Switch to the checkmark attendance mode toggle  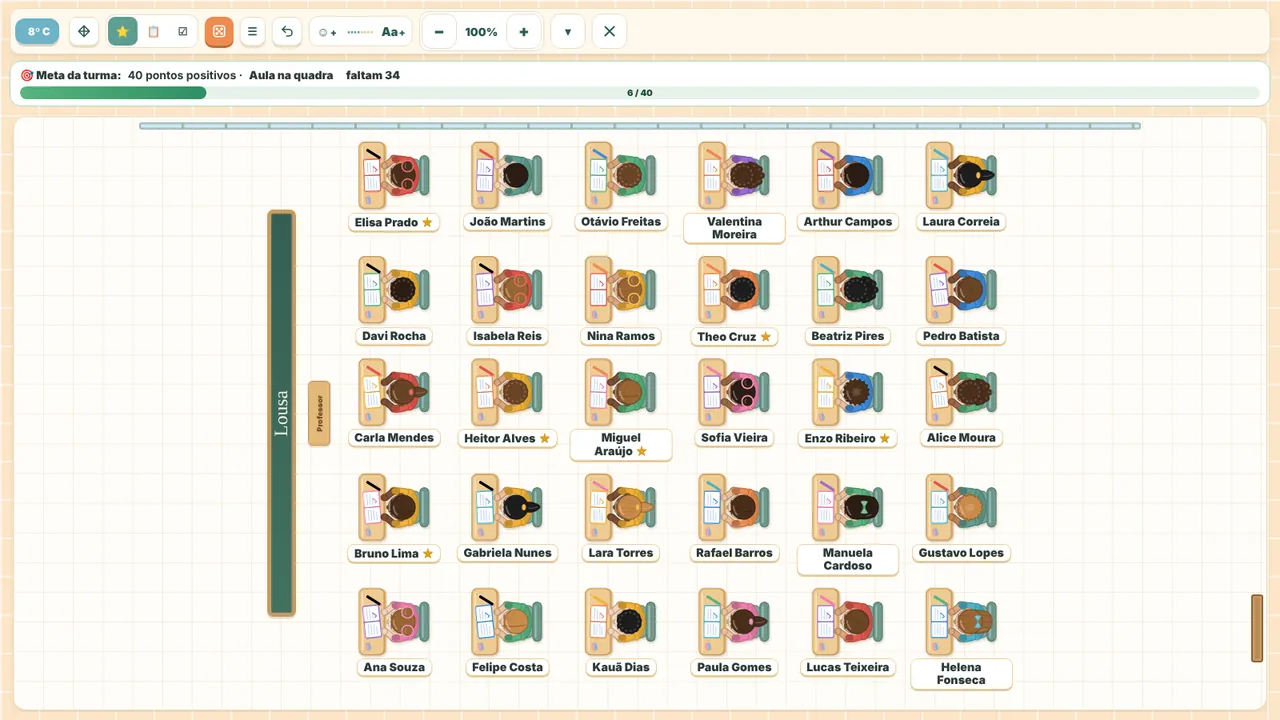(x=183, y=32)
